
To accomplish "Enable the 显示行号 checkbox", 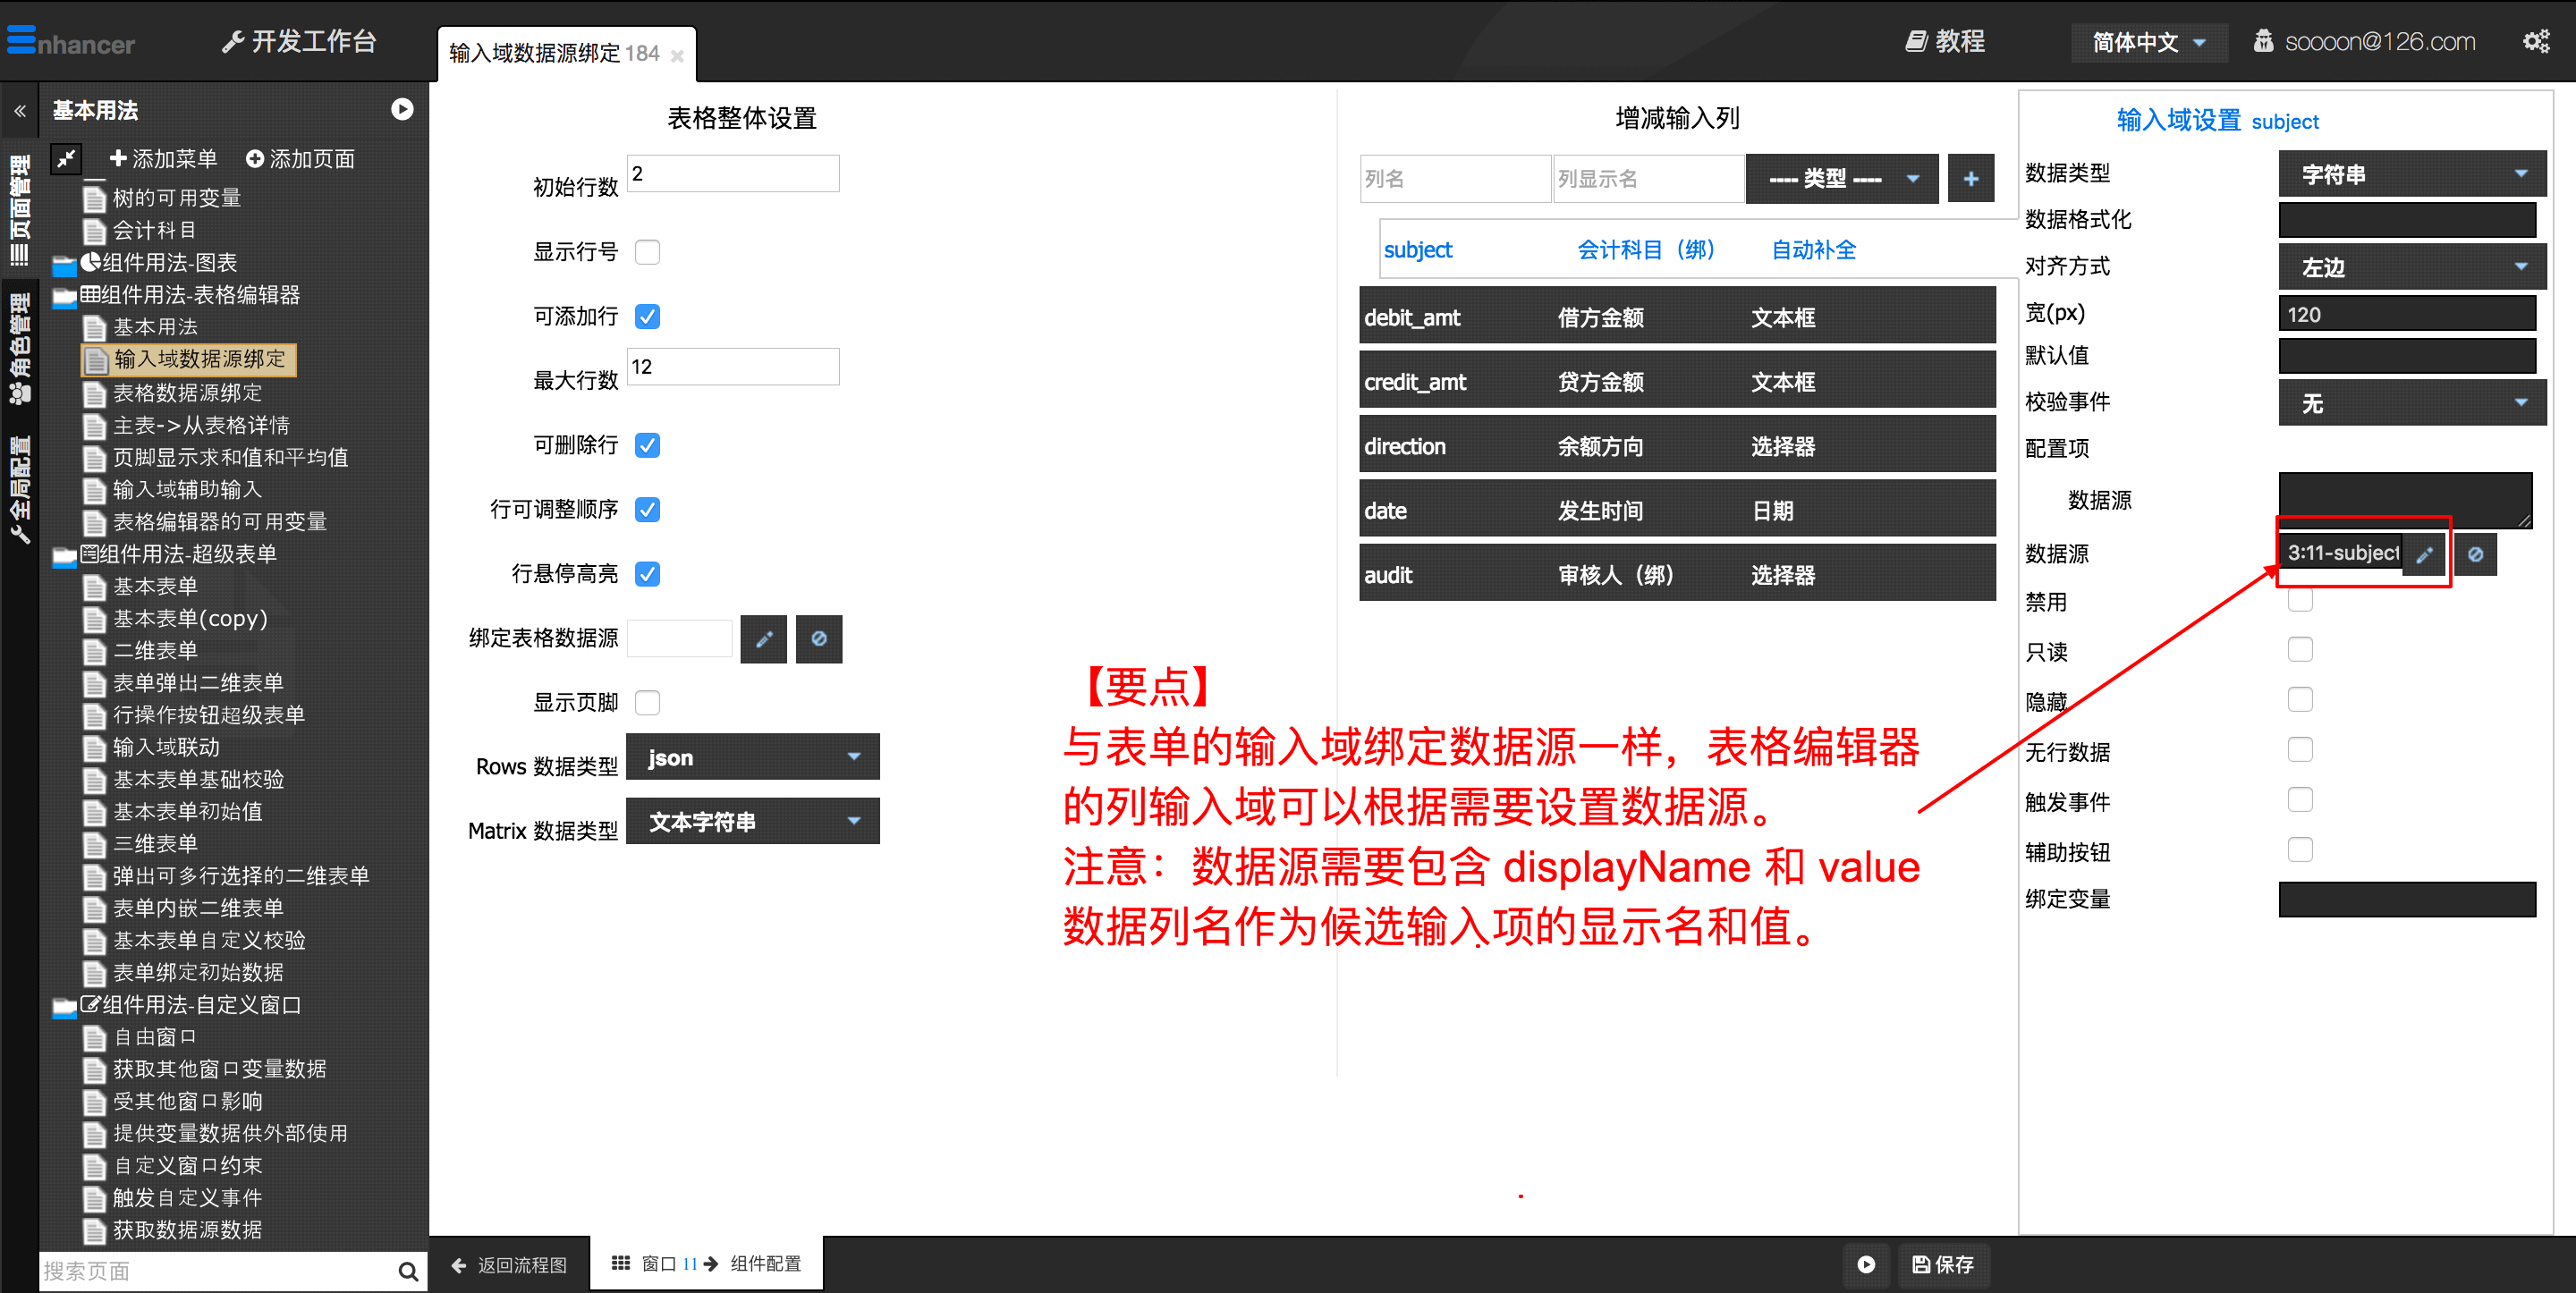I will (x=647, y=252).
